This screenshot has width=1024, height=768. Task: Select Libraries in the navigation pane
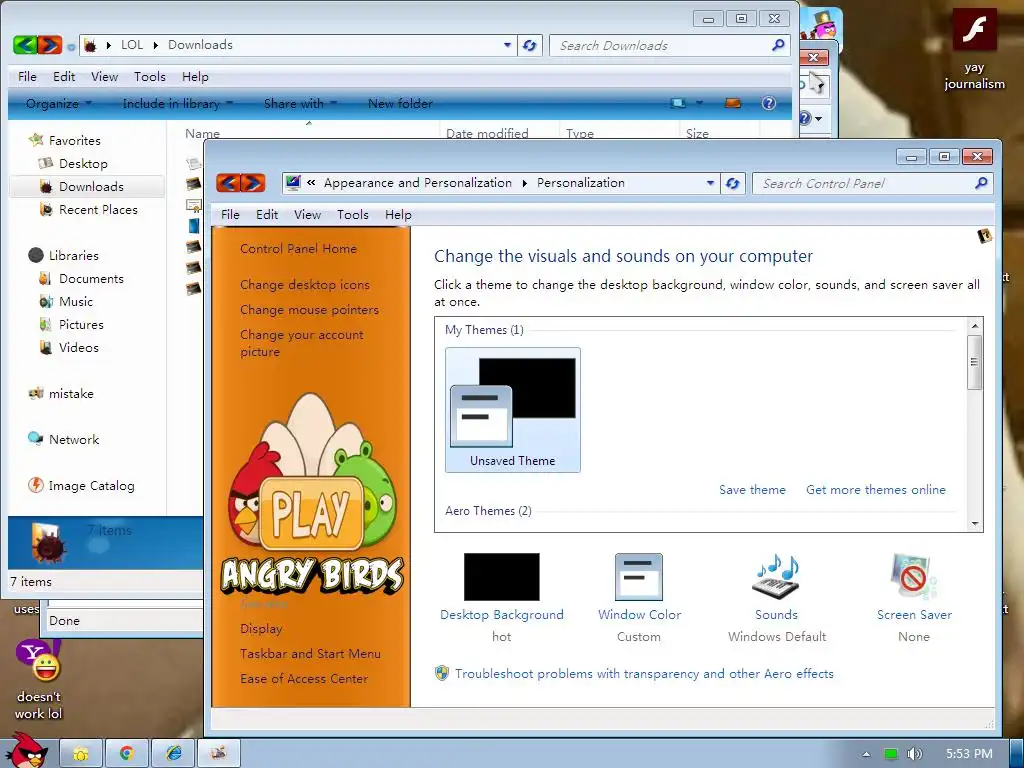click(73, 255)
